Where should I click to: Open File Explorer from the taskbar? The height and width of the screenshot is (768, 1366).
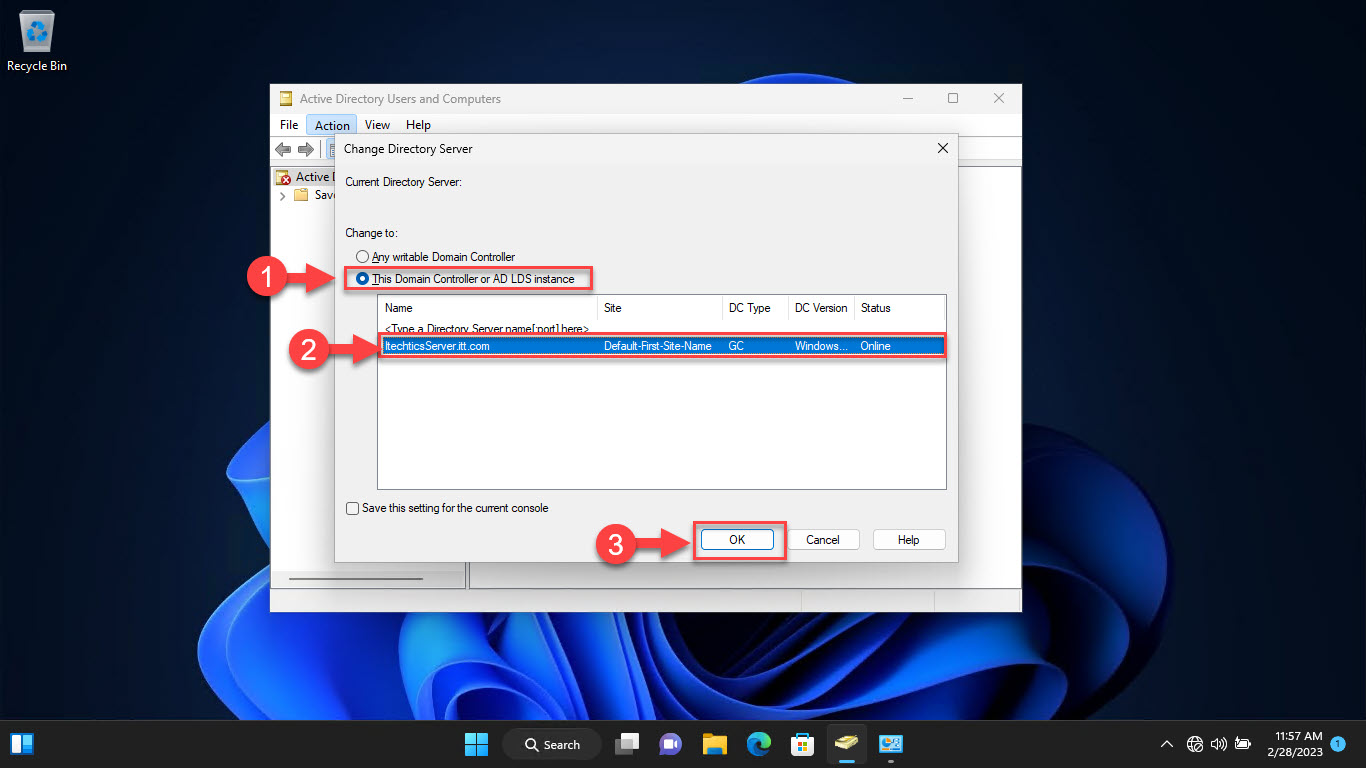point(714,744)
